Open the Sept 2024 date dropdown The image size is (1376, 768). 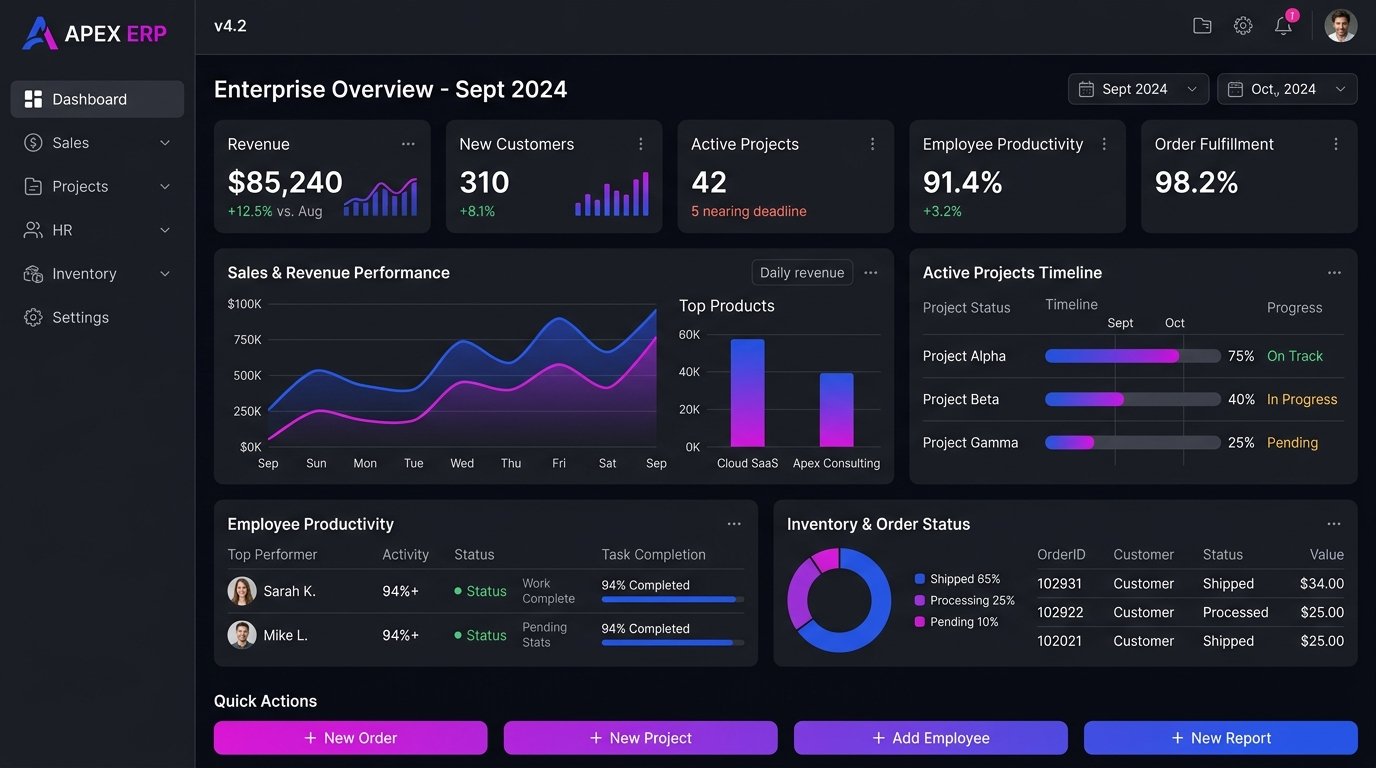click(1138, 89)
